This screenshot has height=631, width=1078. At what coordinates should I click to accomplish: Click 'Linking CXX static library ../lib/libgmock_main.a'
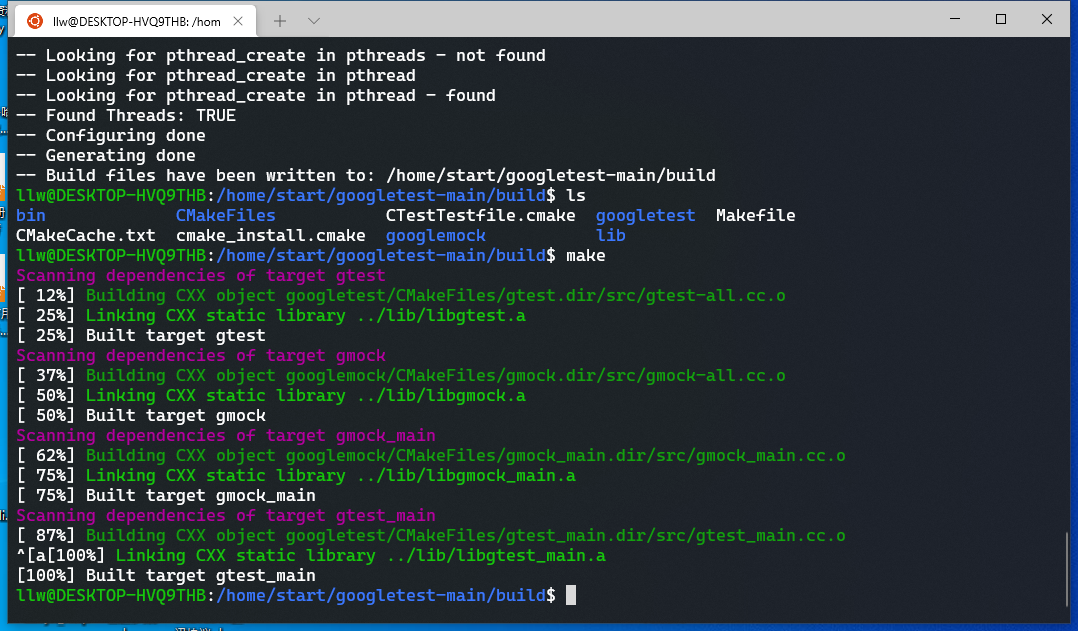point(331,475)
